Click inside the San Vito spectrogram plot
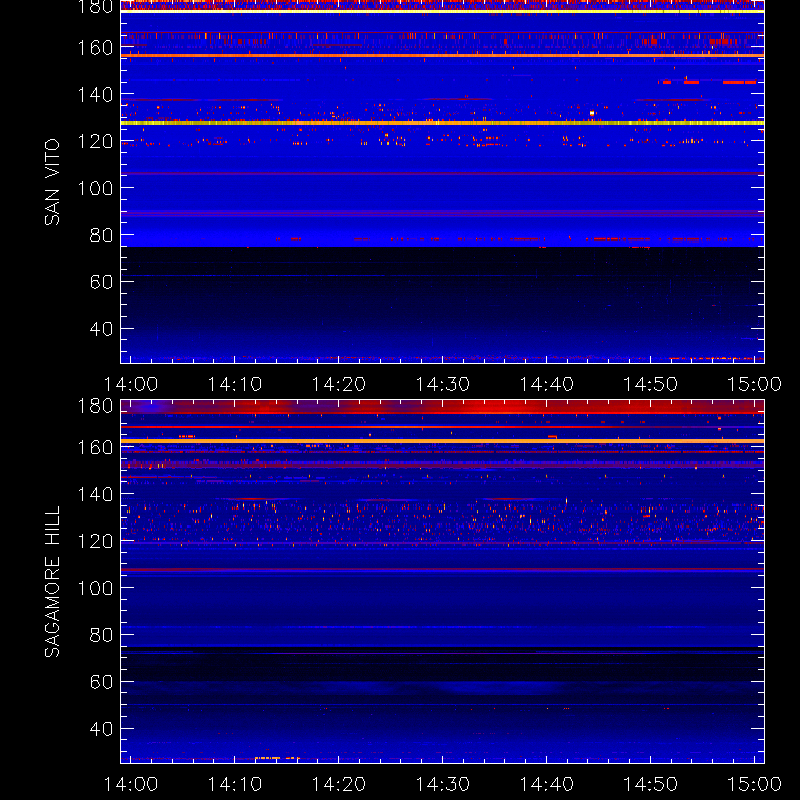 click(x=442, y=182)
